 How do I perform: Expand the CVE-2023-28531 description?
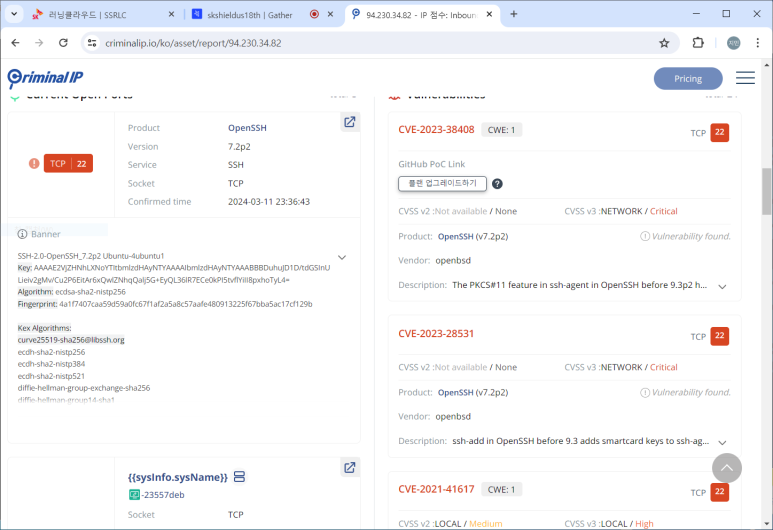click(x=722, y=442)
